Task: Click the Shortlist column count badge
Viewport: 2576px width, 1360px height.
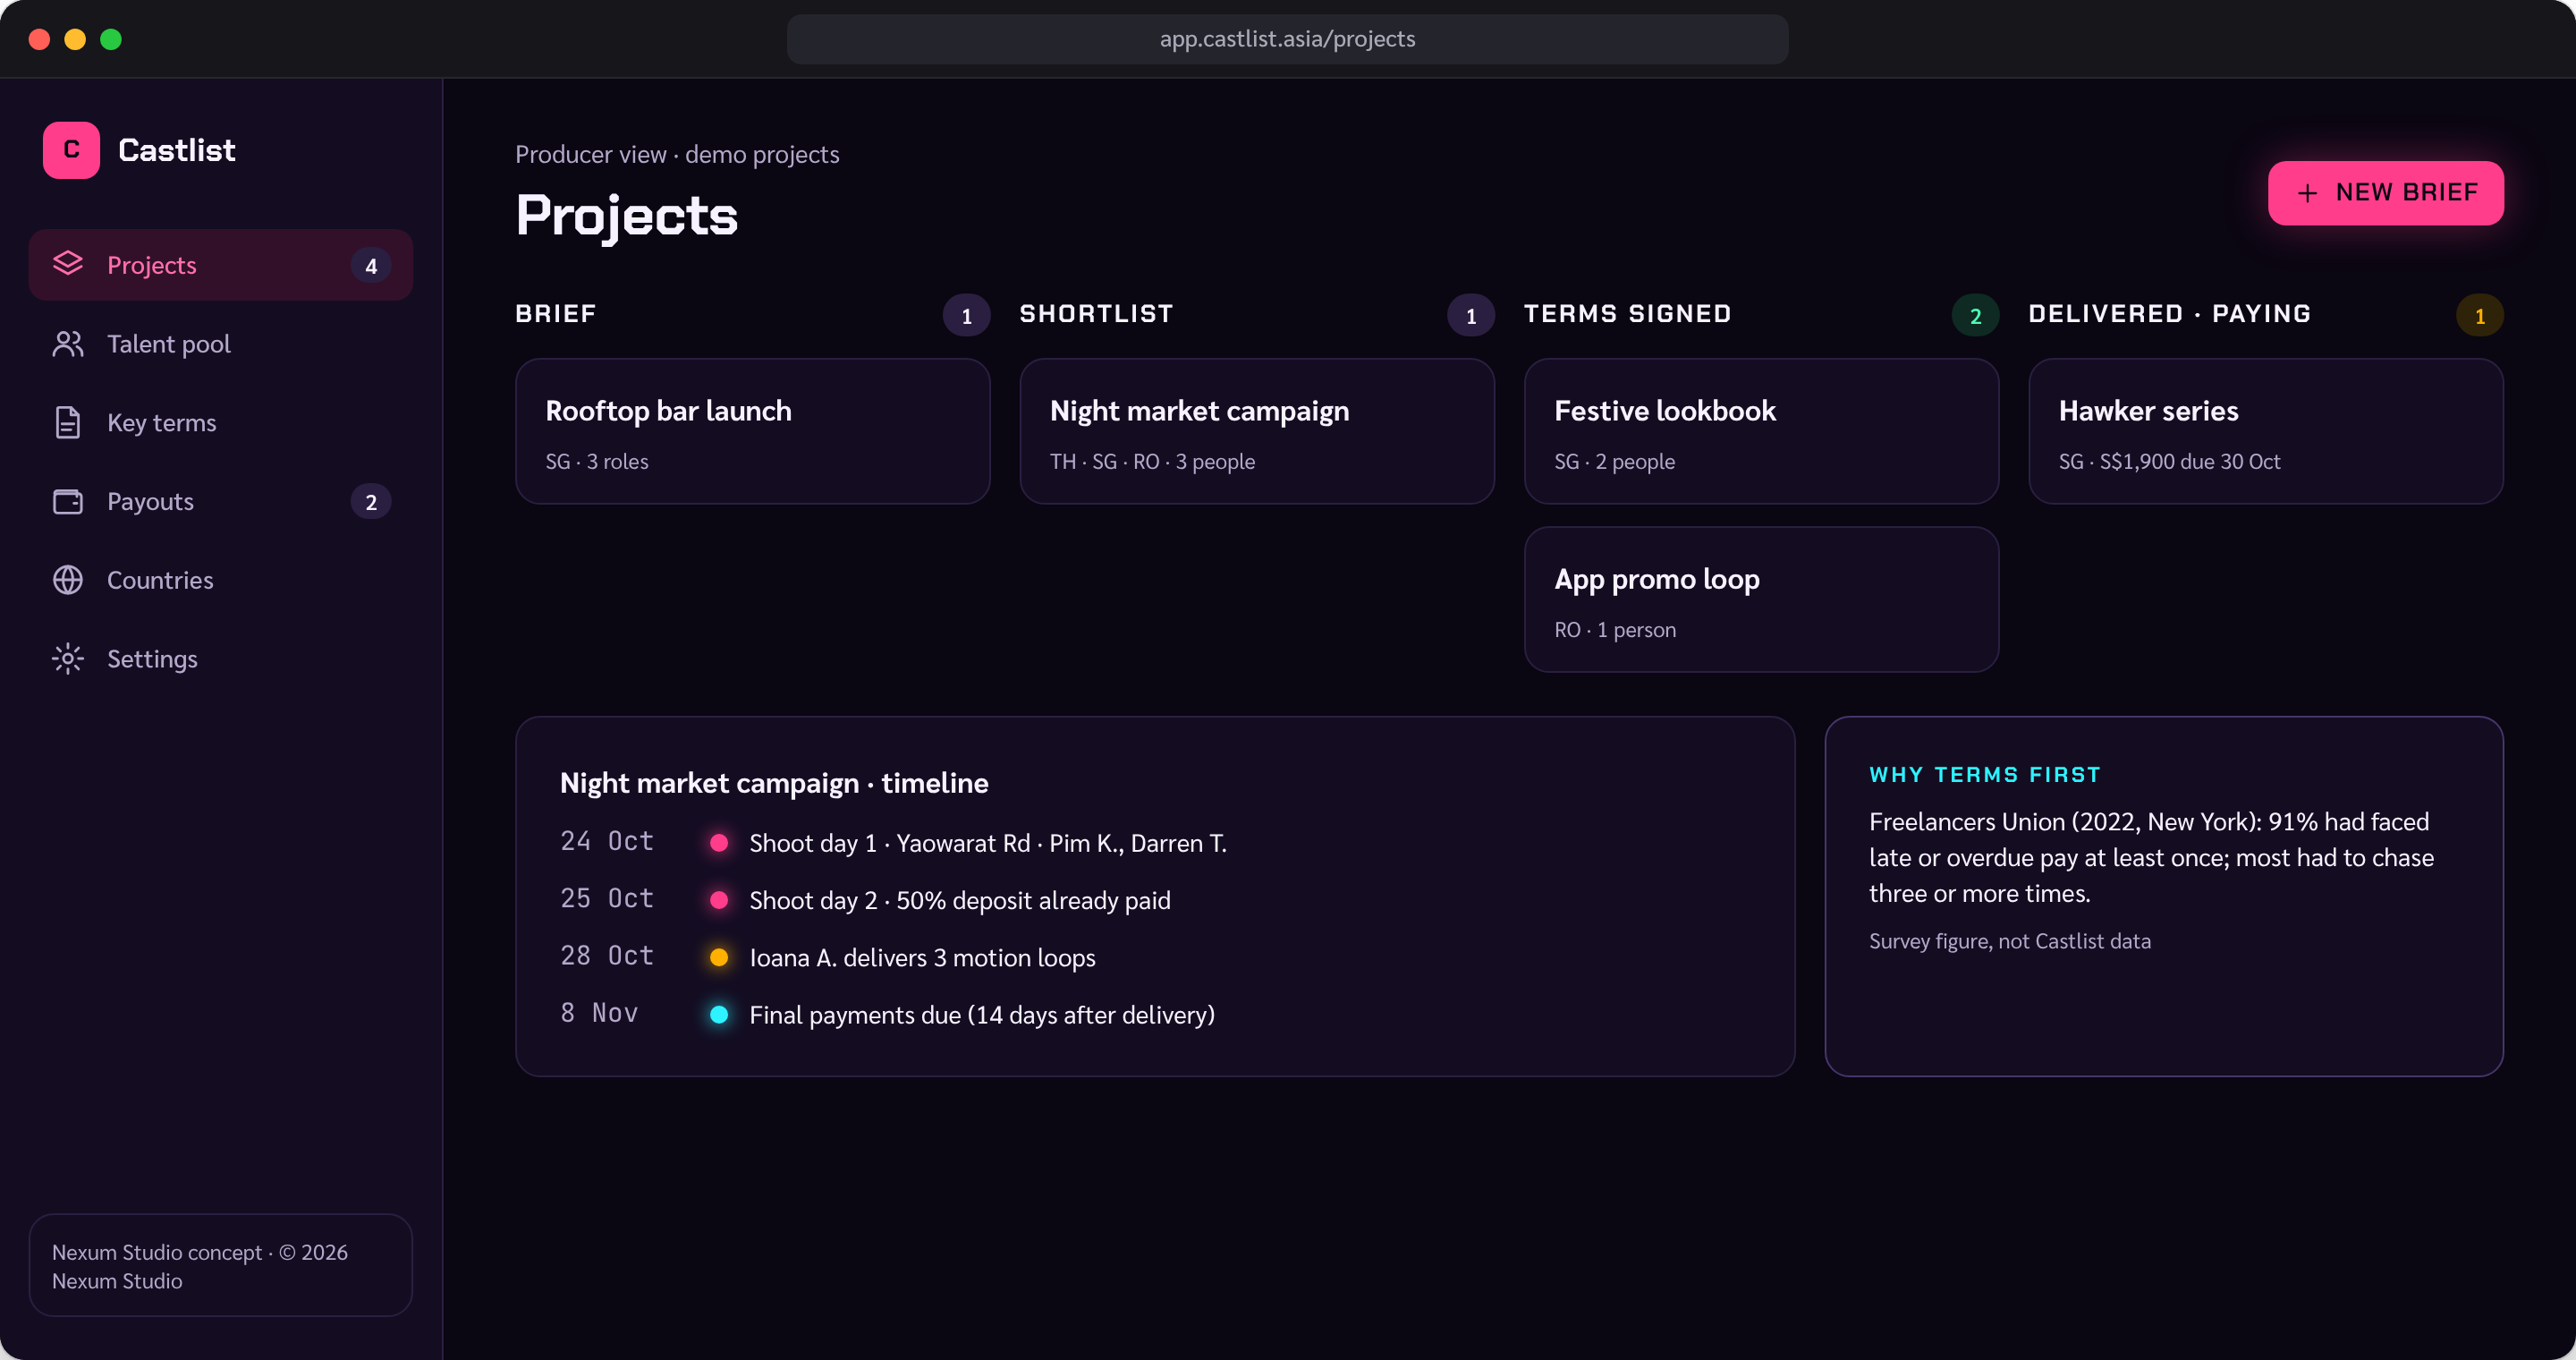Action: pos(1471,316)
